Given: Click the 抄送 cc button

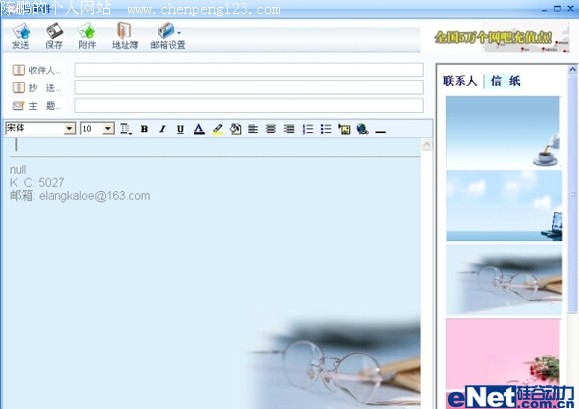Looking at the screenshot, I should coord(37,87).
